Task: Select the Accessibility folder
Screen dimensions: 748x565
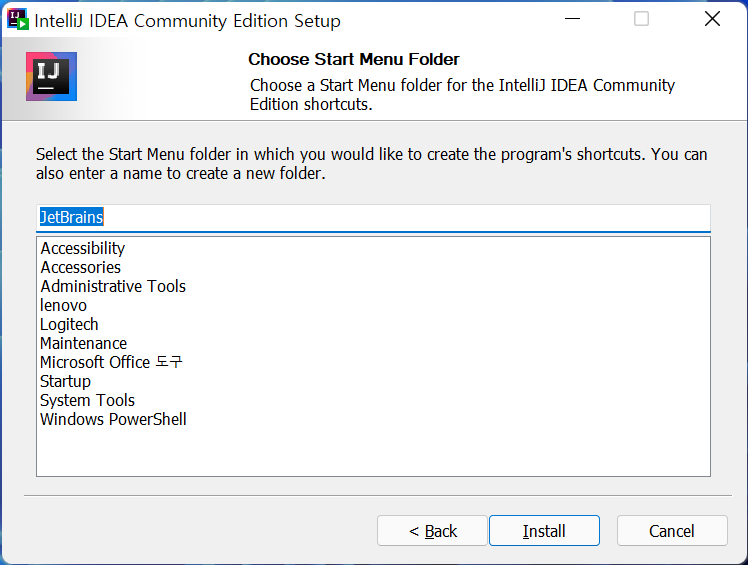Action: [x=83, y=248]
